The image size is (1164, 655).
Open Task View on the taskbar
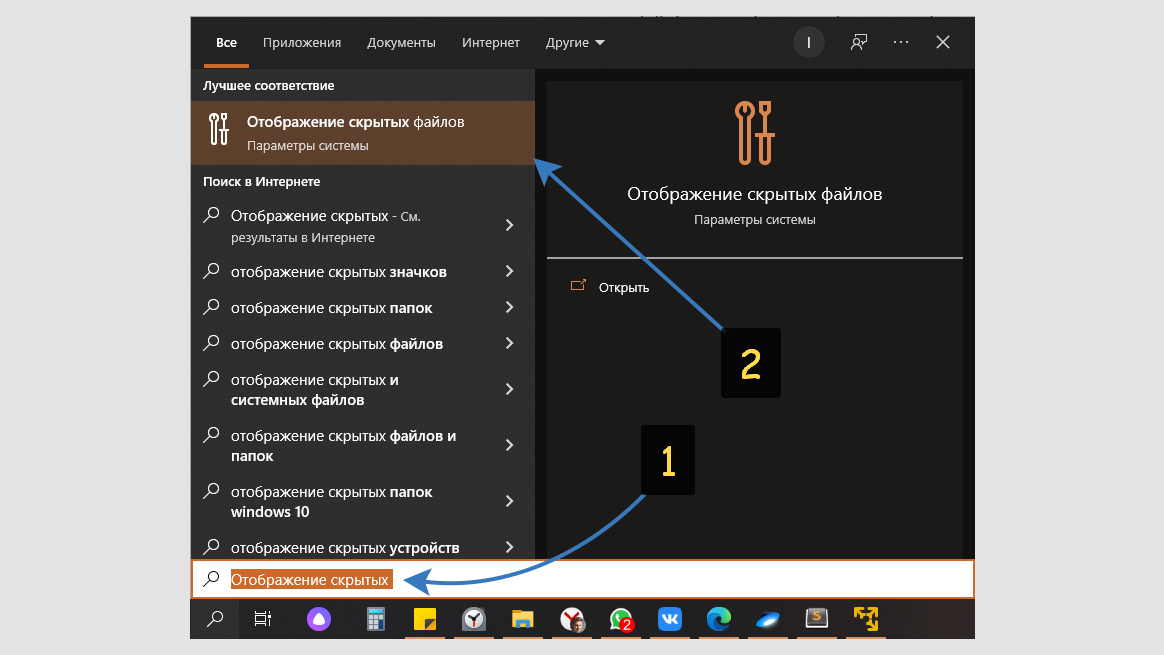(x=263, y=619)
